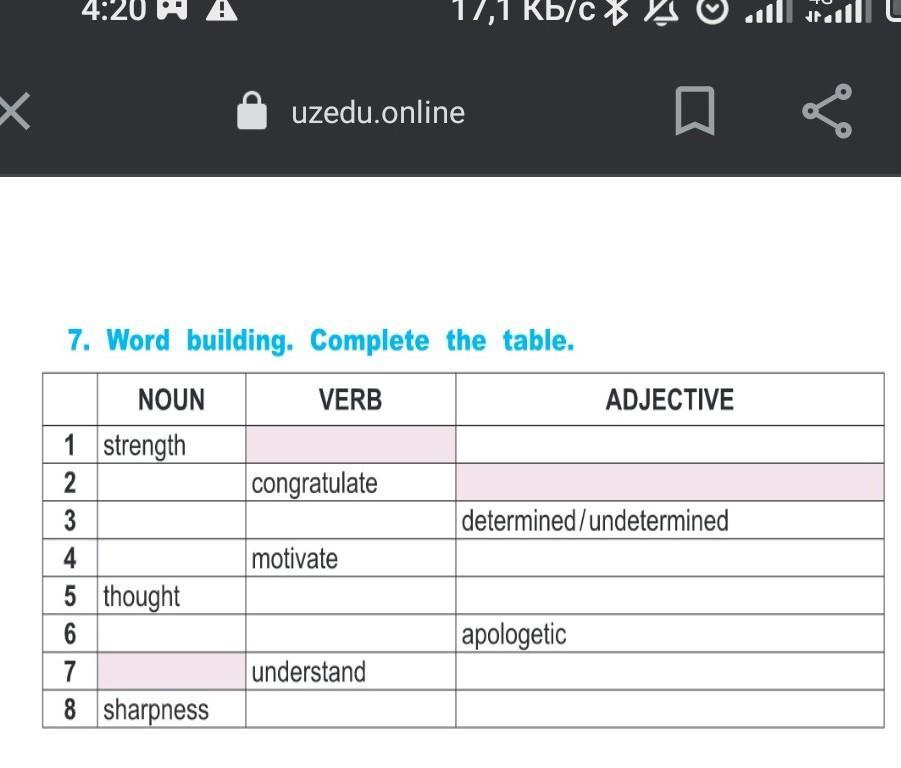Tap the Bluetooth status icon
The image size is (901, 768).
[x=618, y=11]
